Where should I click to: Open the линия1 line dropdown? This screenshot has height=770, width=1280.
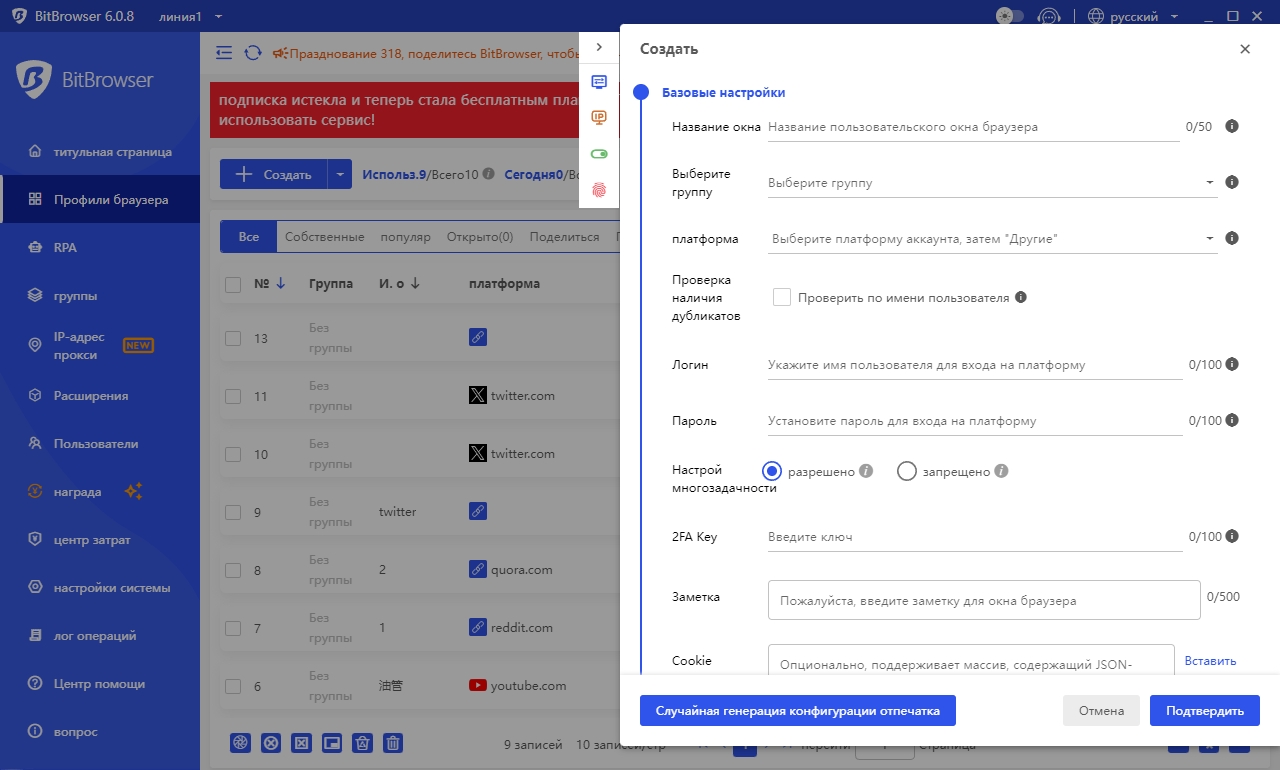[x=190, y=16]
